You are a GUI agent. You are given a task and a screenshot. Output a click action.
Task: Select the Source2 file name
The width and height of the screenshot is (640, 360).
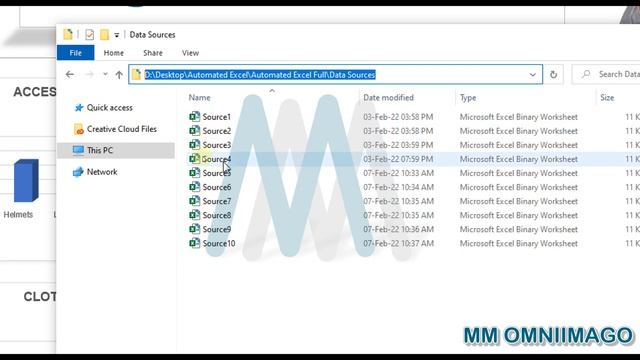pyautogui.click(x=216, y=131)
